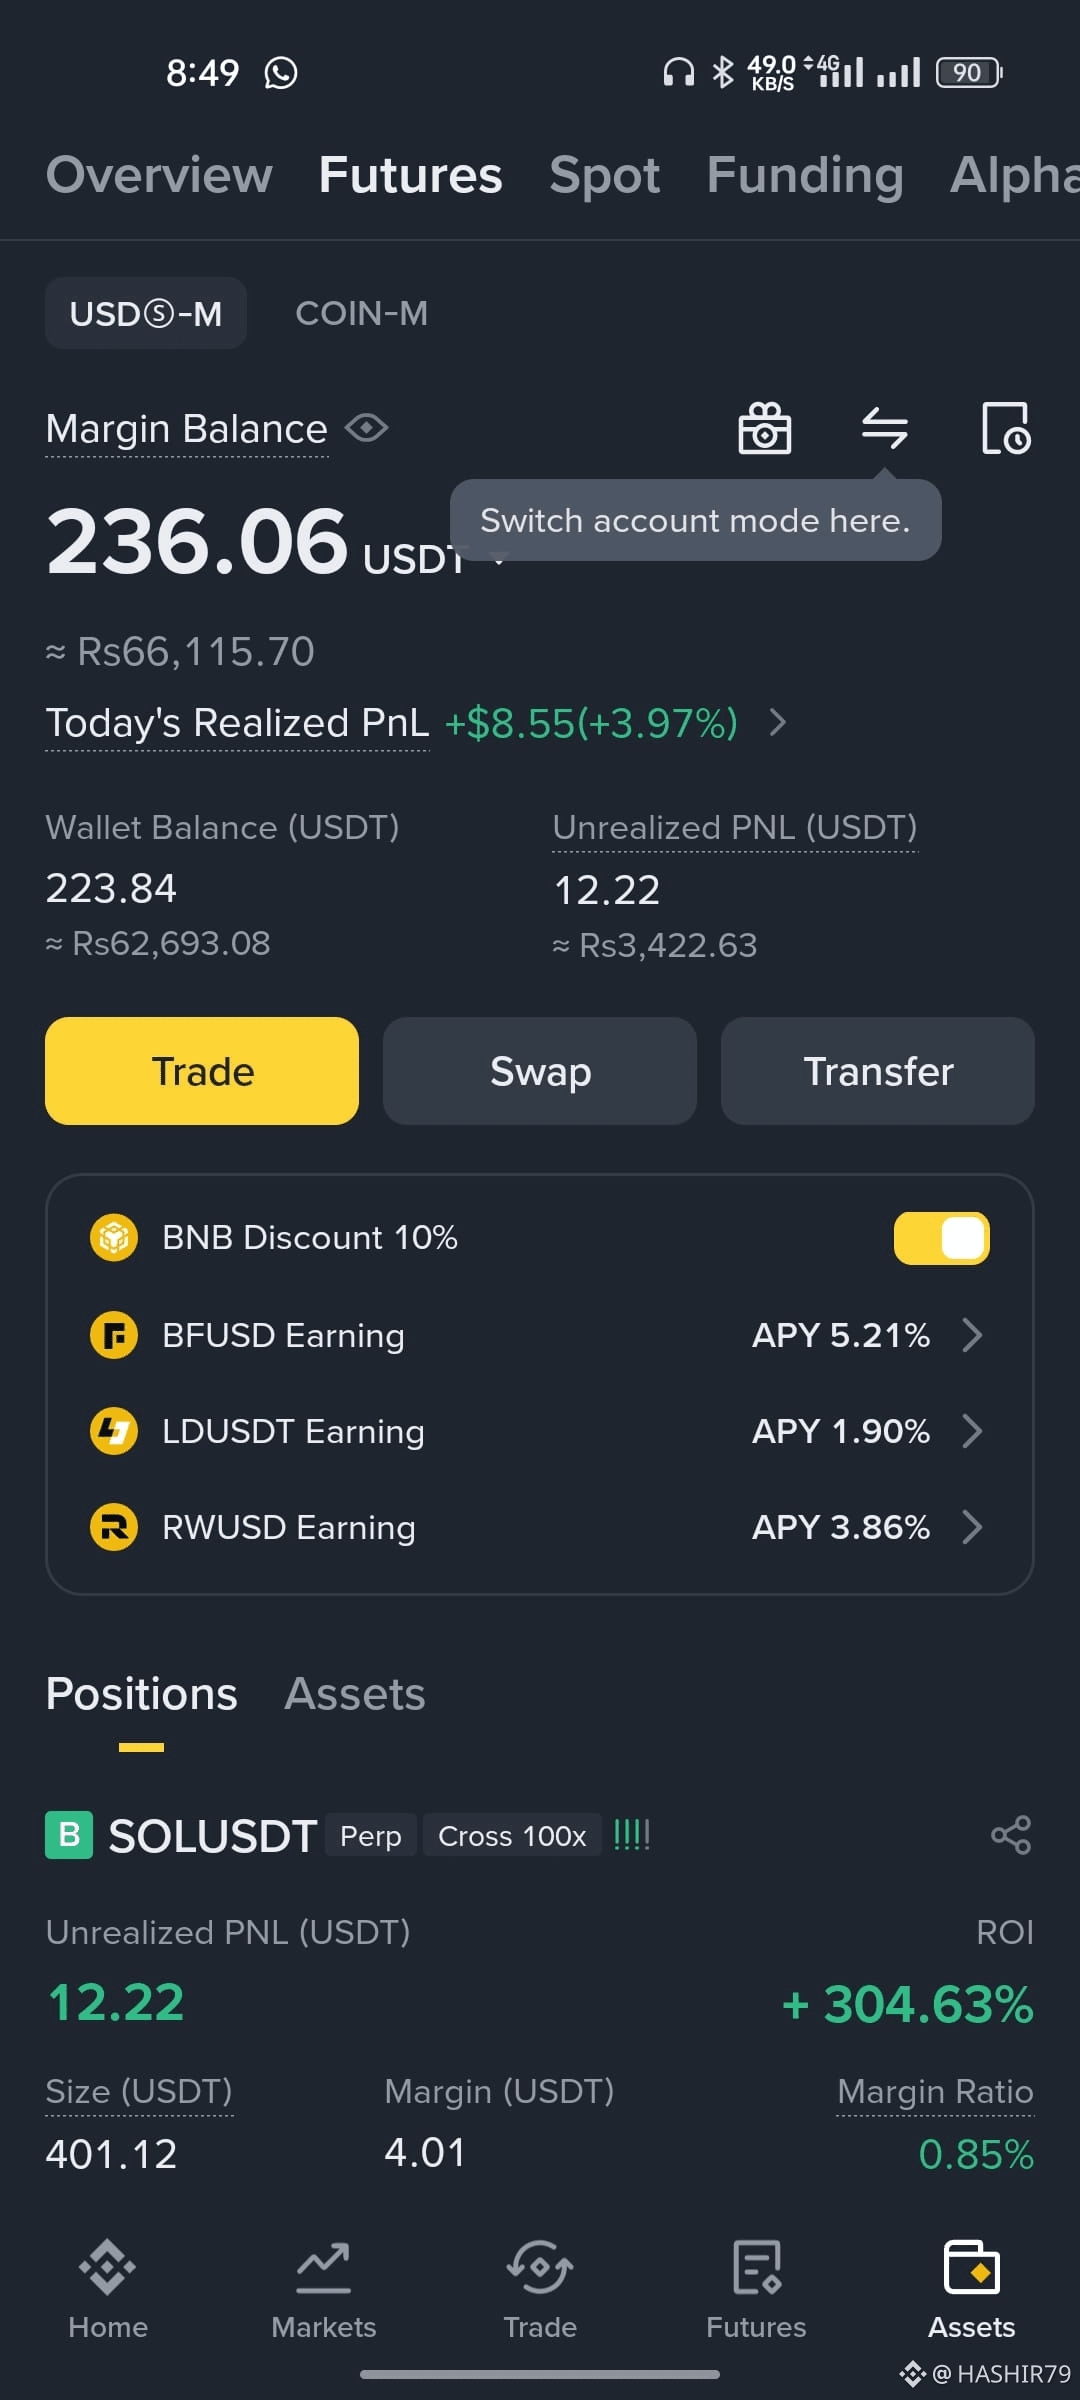Screen dimensions: 1080x2400
Task: Share the SOLUSDT position
Action: (x=1011, y=1835)
